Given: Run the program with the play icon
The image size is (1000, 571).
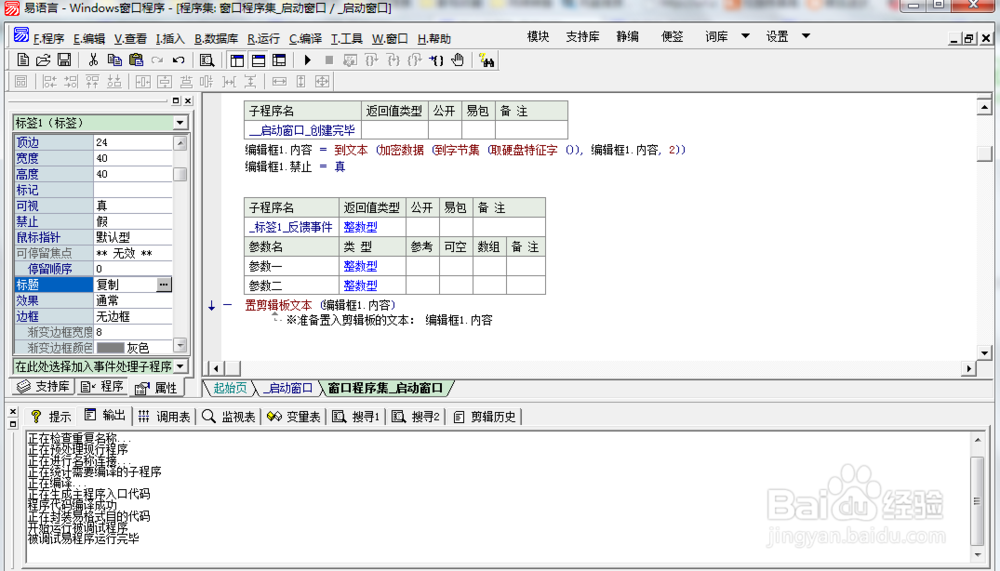Looking at the screenshot, I should pyautogui.click(x=307, y=60).
